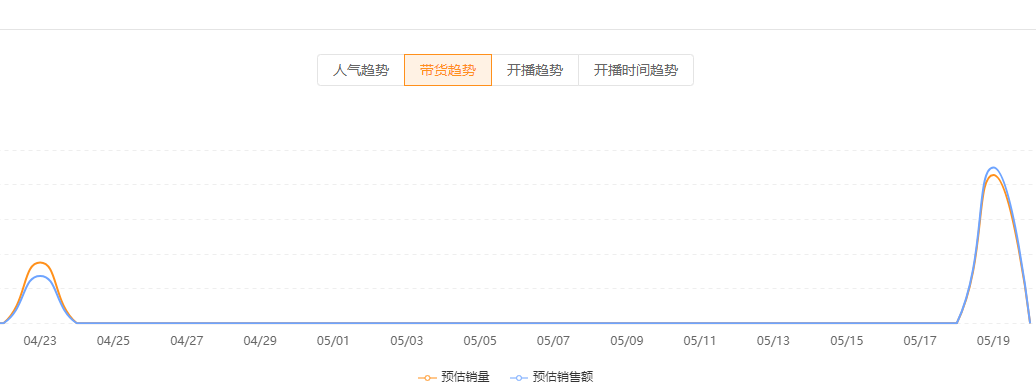Select the 05/13 axis date label
This screenshot has width=1036, height=384.
[x=773, y=341]
